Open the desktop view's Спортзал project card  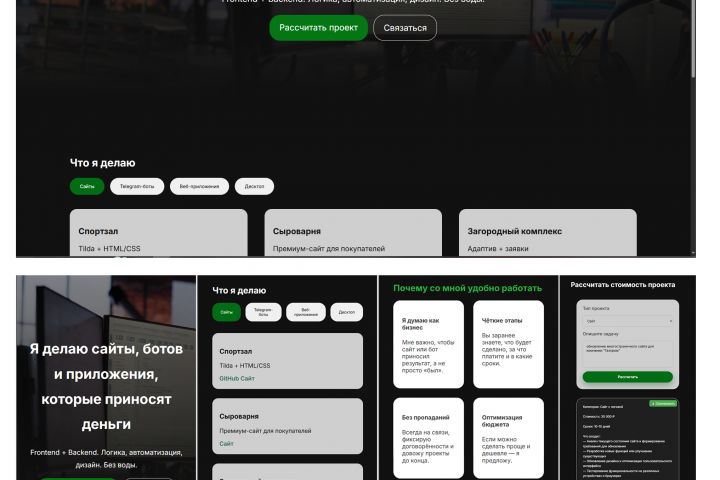[x=158, y=233]
